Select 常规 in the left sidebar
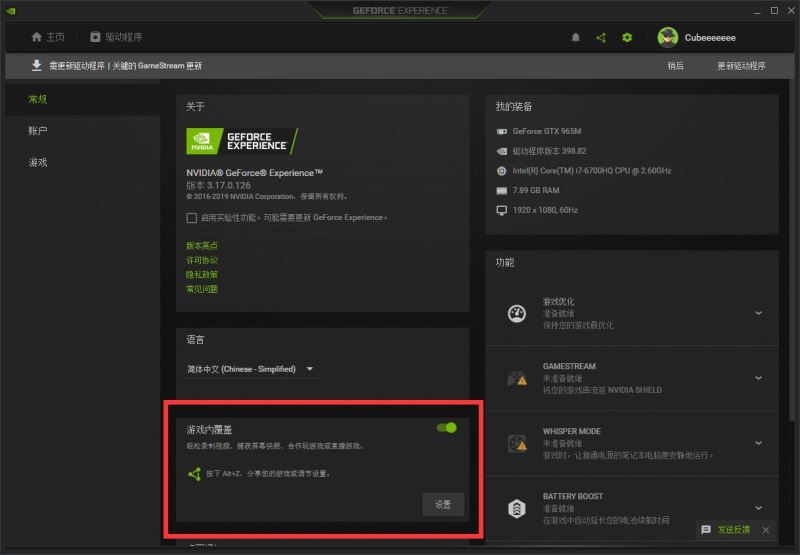Viewport: 800px width, 555px height. point(83,99)
